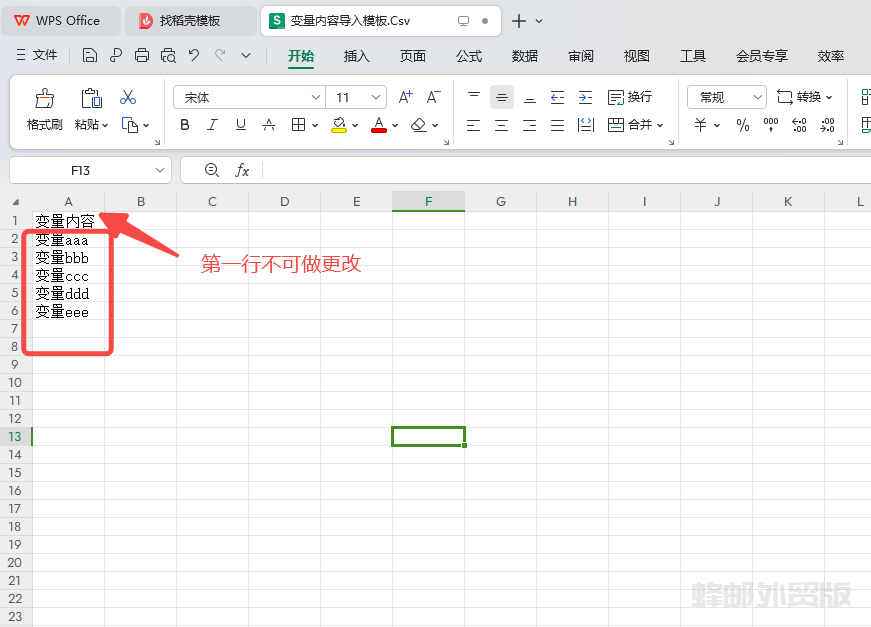Click the Percent style % icon

tap(743, 125)
